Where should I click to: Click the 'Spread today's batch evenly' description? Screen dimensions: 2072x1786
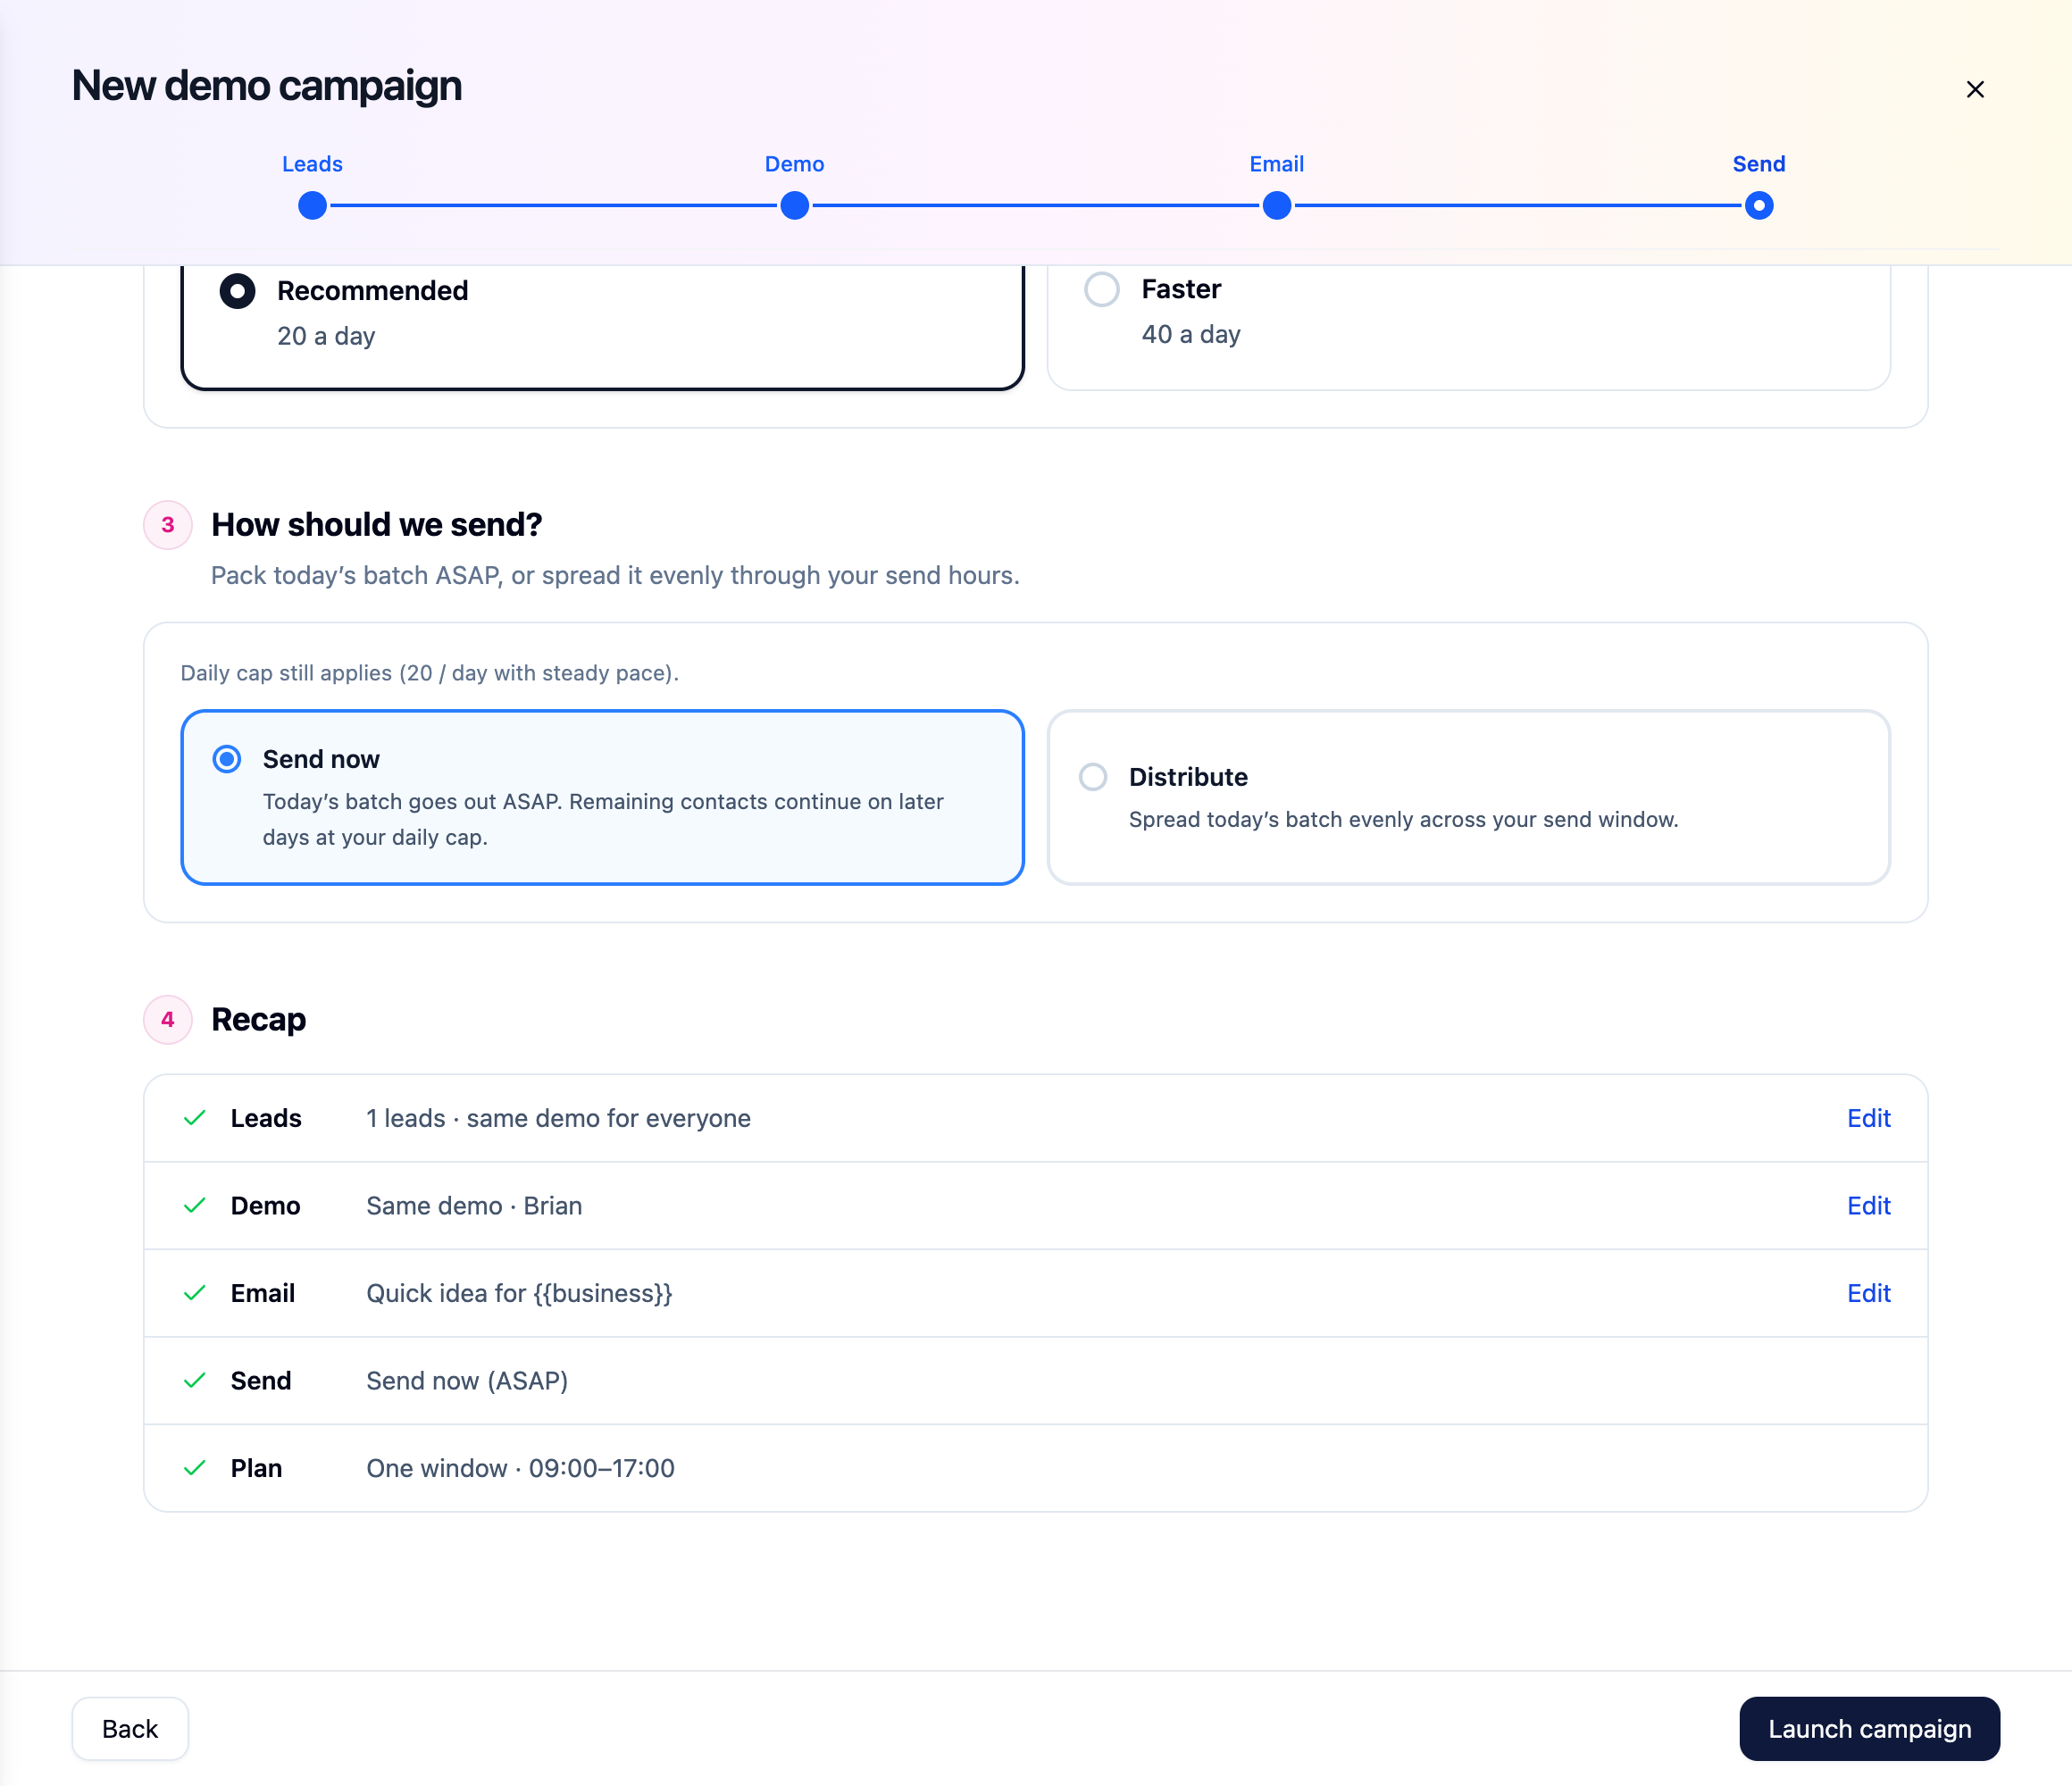1403,819
